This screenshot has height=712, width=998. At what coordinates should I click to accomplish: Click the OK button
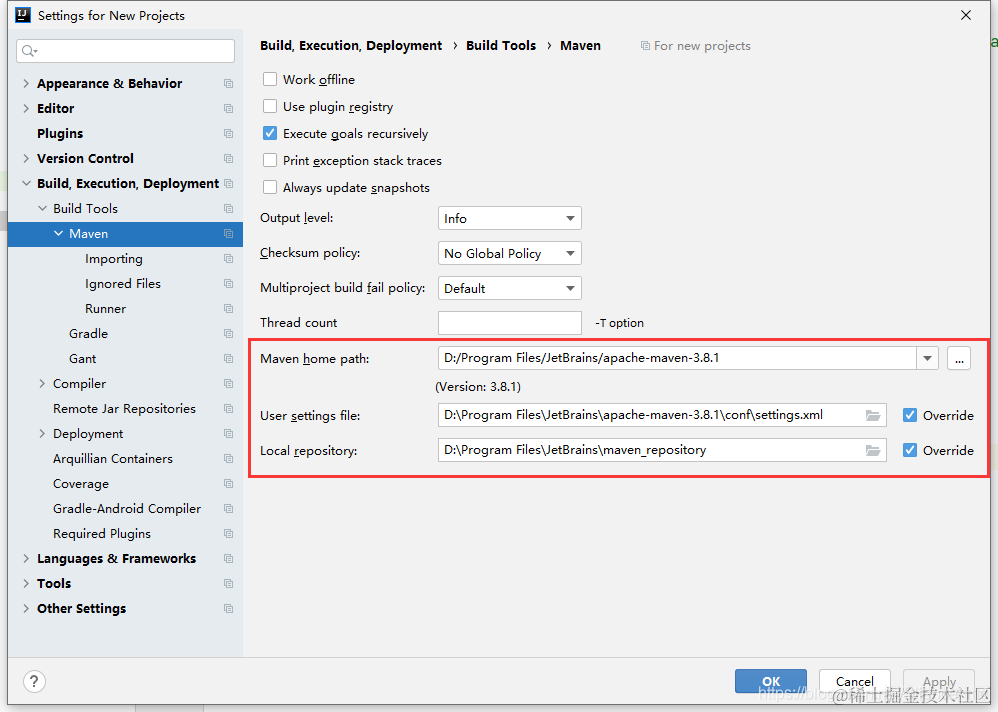771,681
